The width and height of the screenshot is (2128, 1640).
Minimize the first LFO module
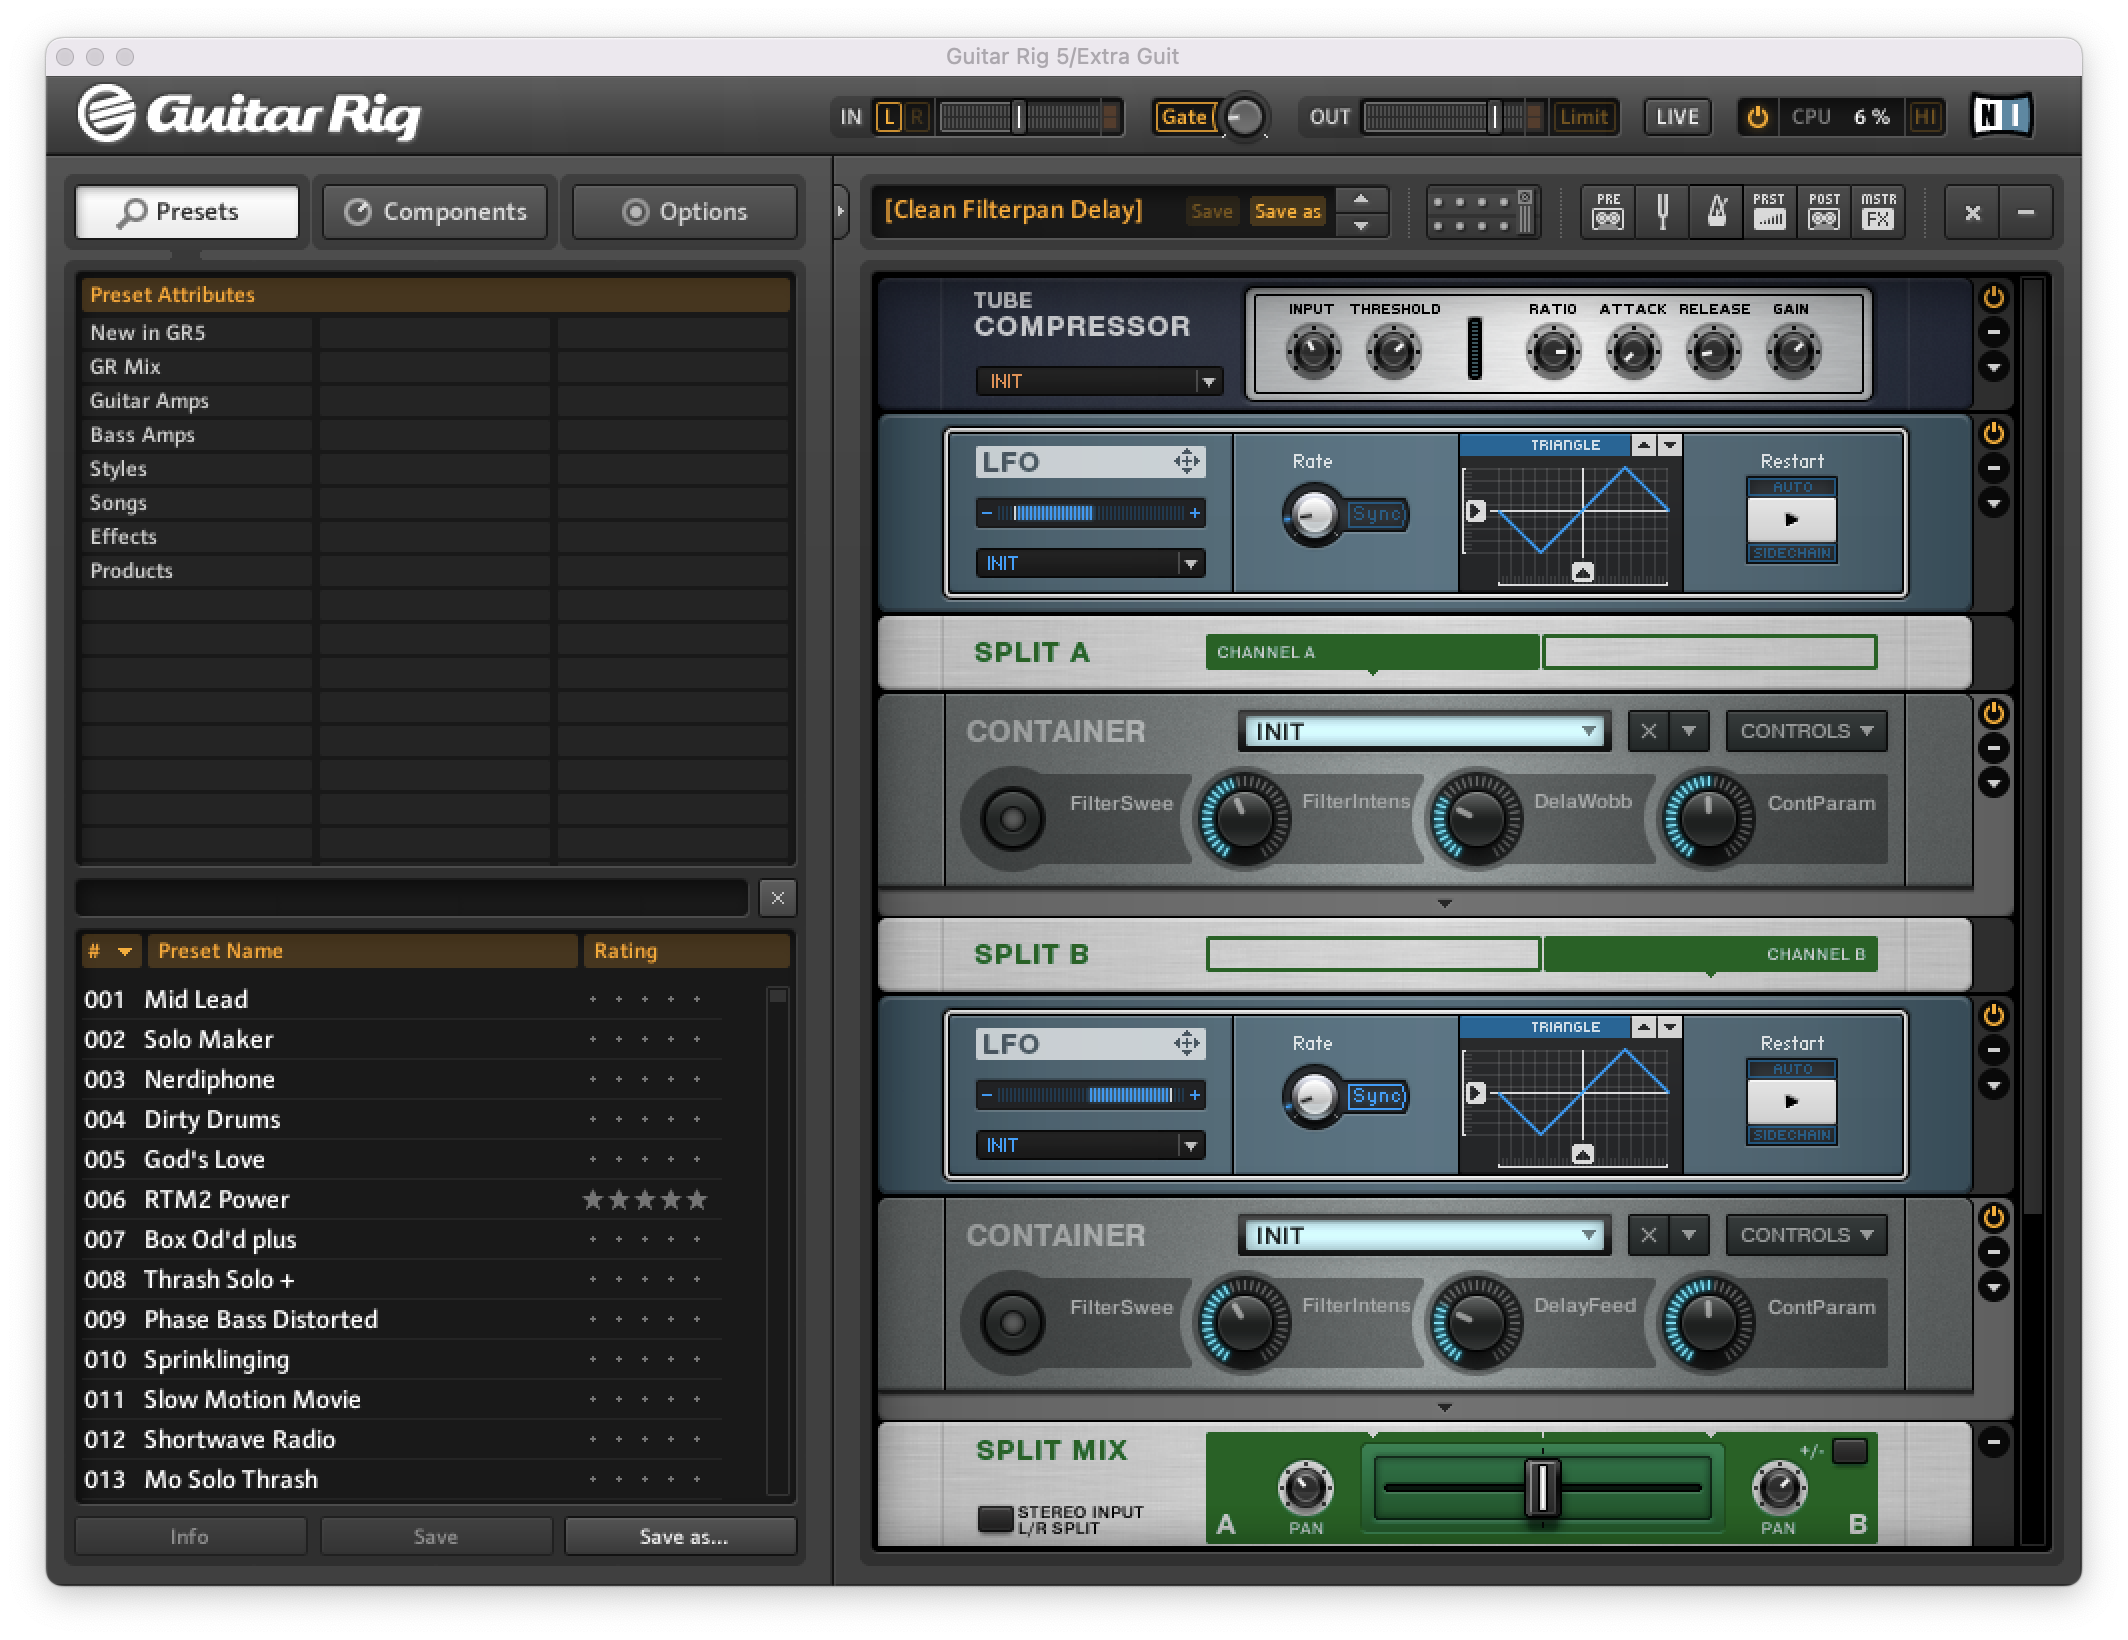1993,468
